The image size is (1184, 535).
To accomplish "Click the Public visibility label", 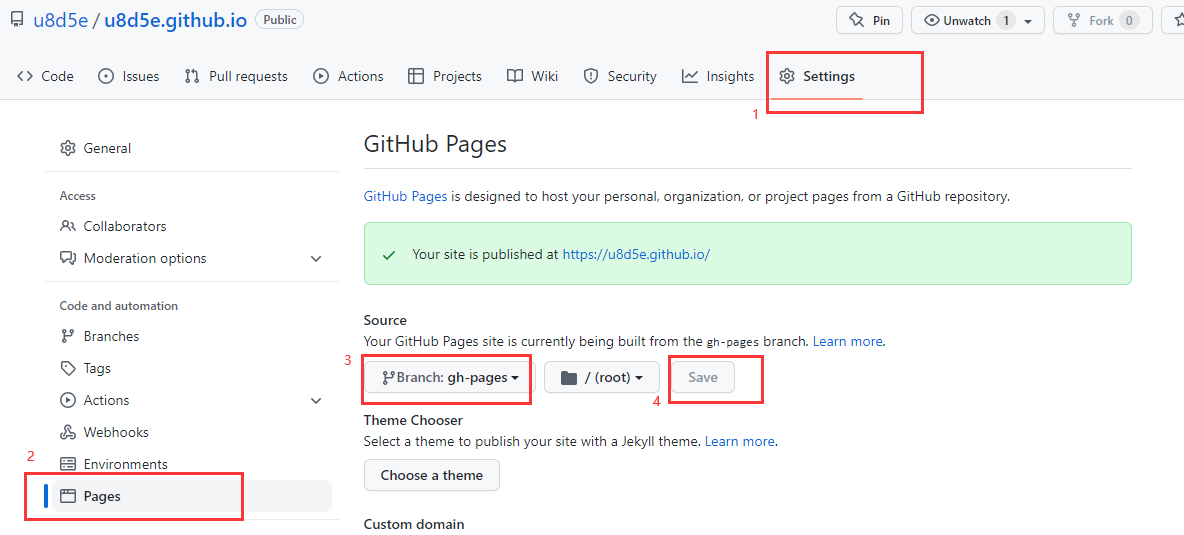I will pos(279,19).
